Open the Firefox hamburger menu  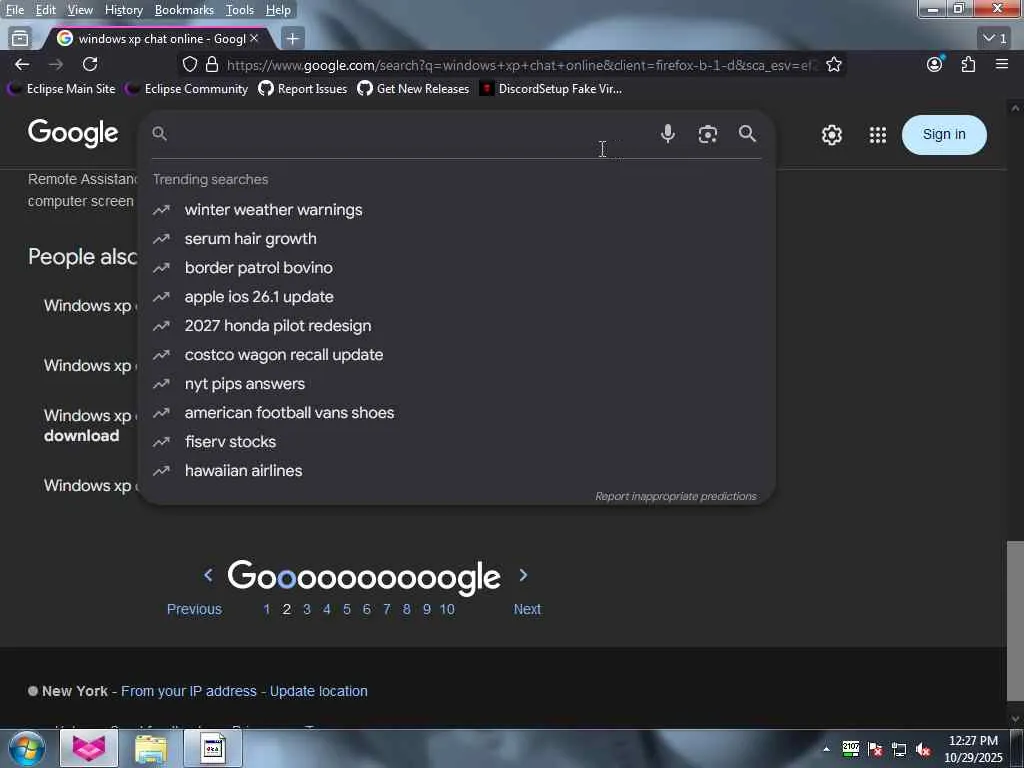[x=1002, y=64]
